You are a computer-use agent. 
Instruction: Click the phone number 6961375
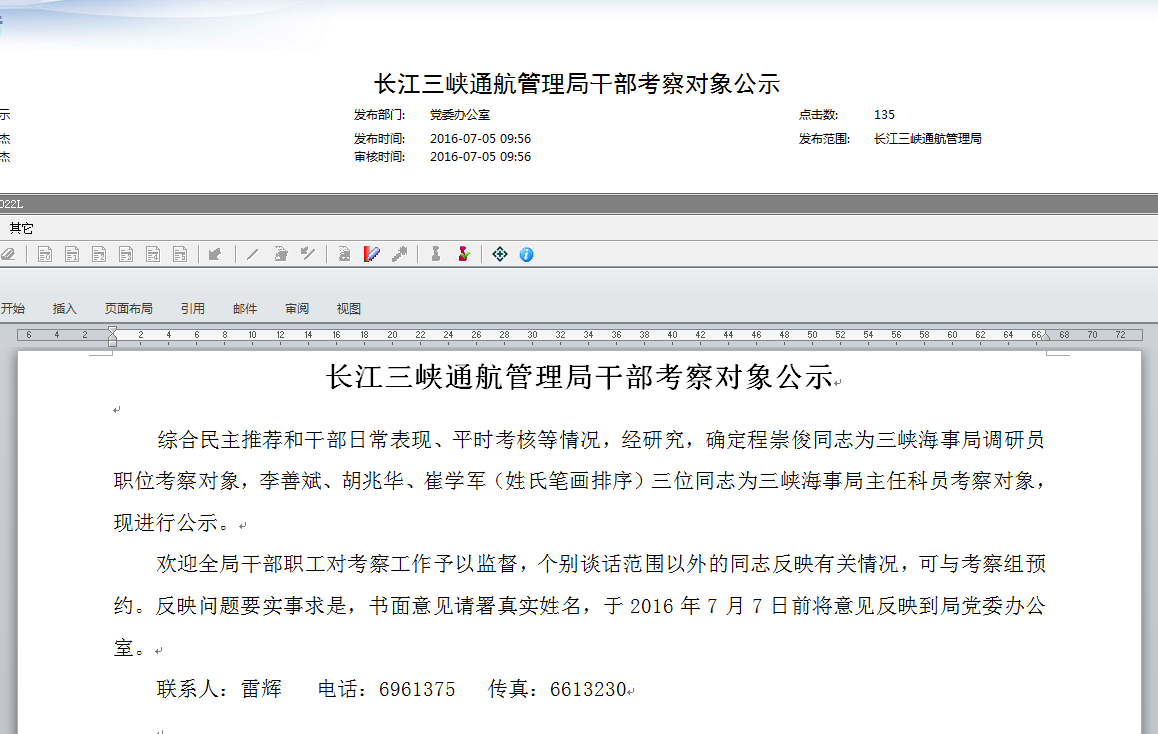[417, 690]
